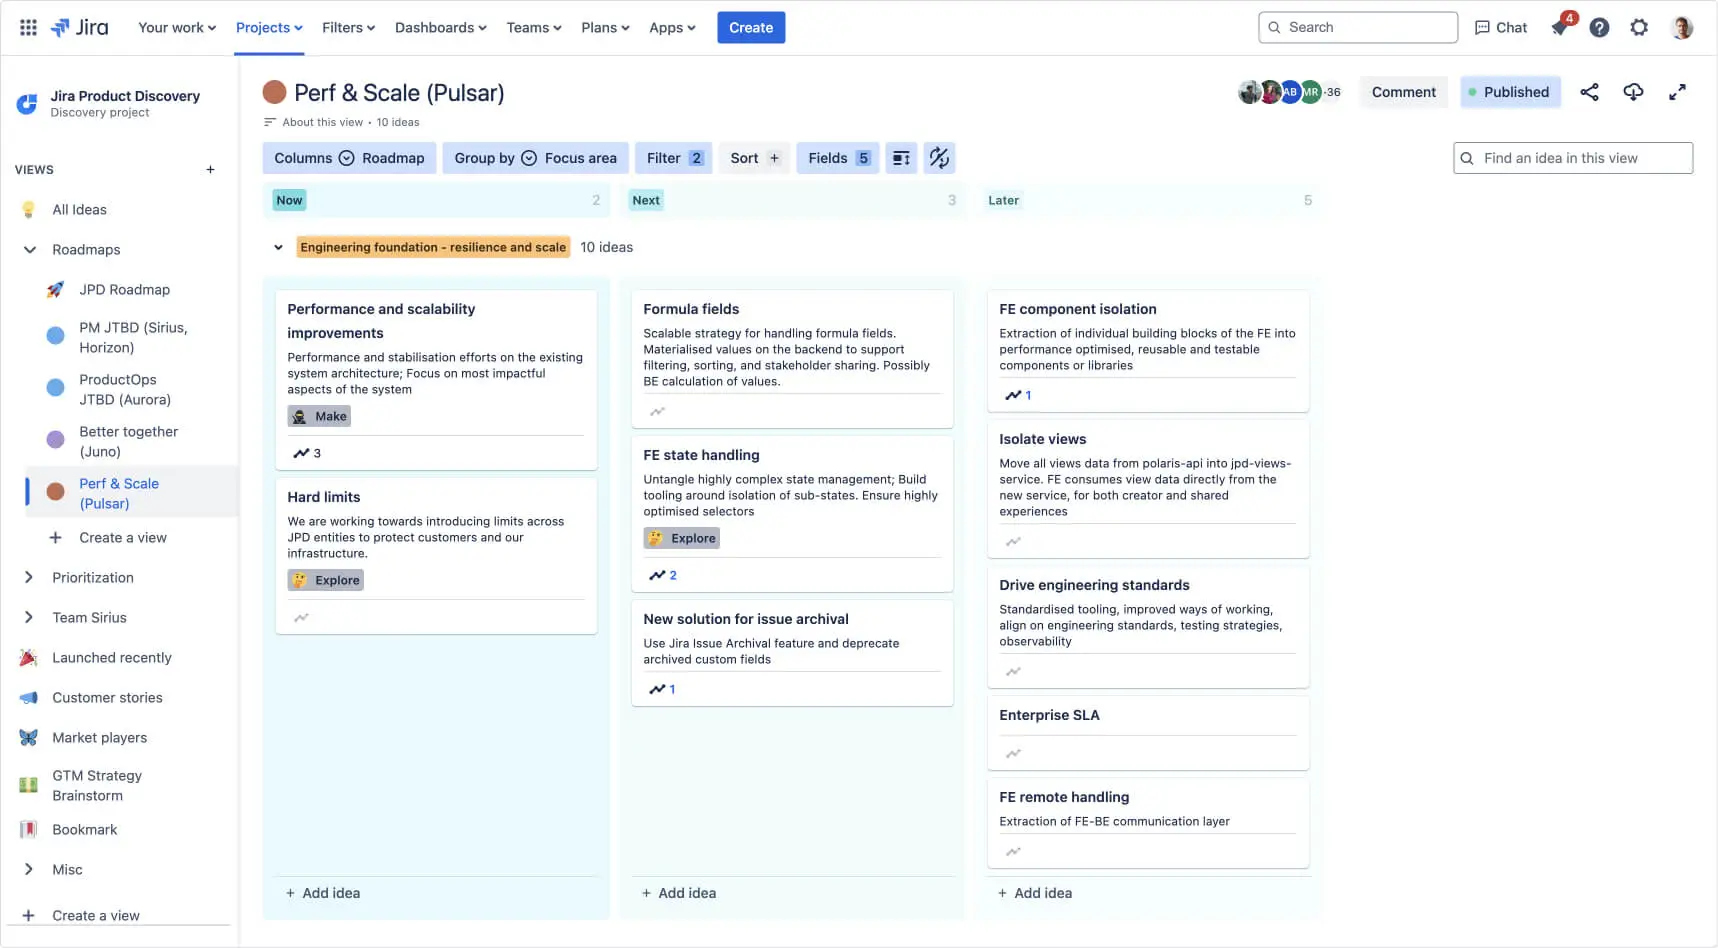Click the insights icon on FE component isolation card
Image resolution: width=1718 pixels, height=948 pixels.
pyautogui.click(x=1013, y=395)
